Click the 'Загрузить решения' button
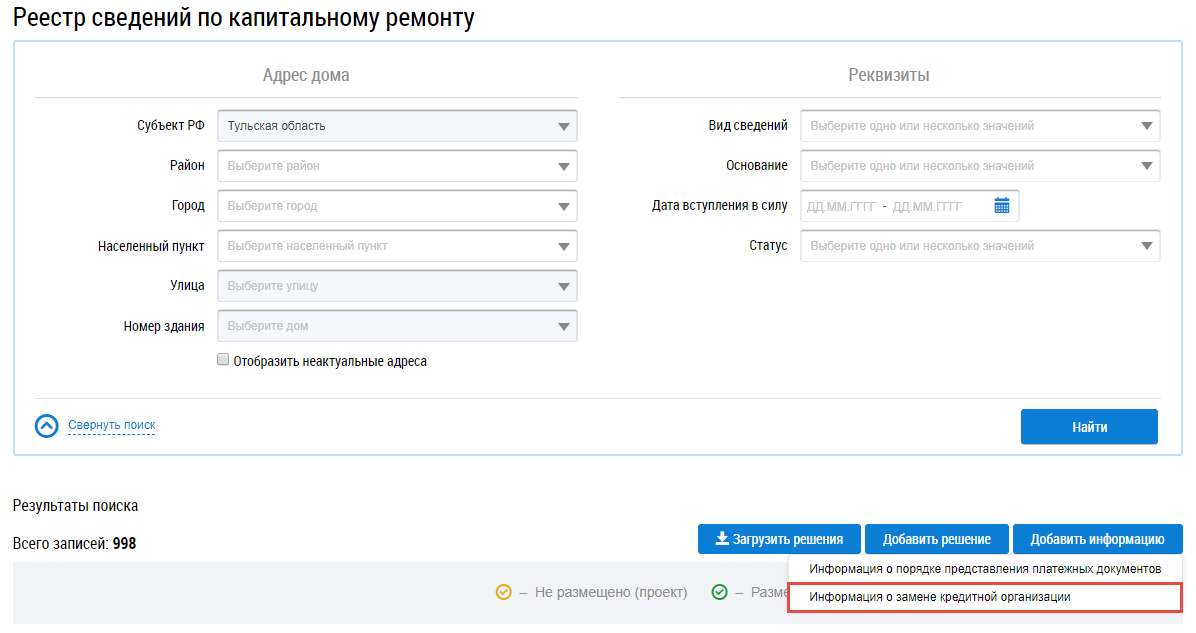The height and width of the screenshot is (633, 1196). click(779, 539)
